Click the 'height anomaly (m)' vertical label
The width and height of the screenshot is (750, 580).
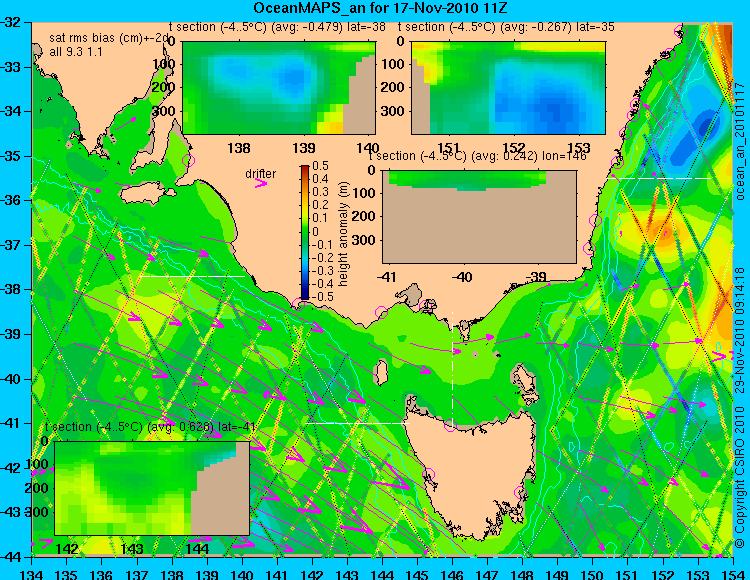click(342, 234)
